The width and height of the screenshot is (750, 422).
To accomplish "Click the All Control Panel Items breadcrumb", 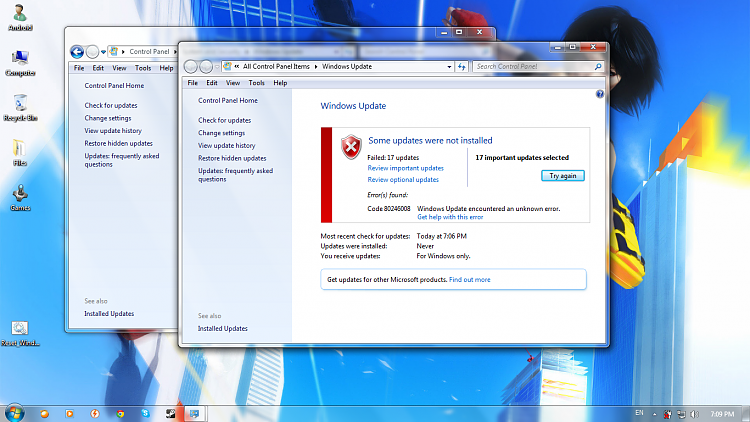I will [x=276, y=67].
